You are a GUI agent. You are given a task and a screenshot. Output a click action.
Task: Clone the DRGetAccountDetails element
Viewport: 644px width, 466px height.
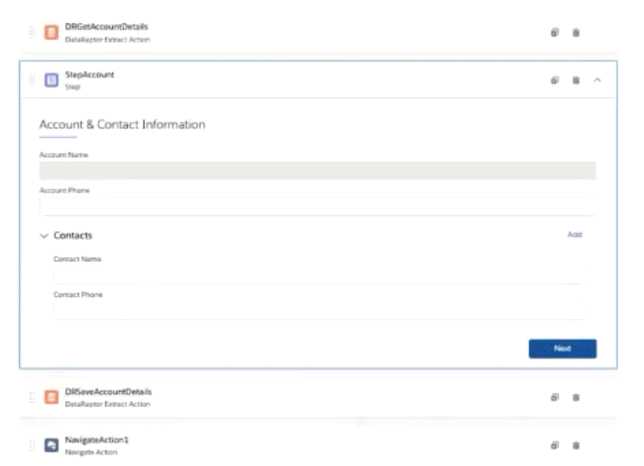(x=555, y=32)
